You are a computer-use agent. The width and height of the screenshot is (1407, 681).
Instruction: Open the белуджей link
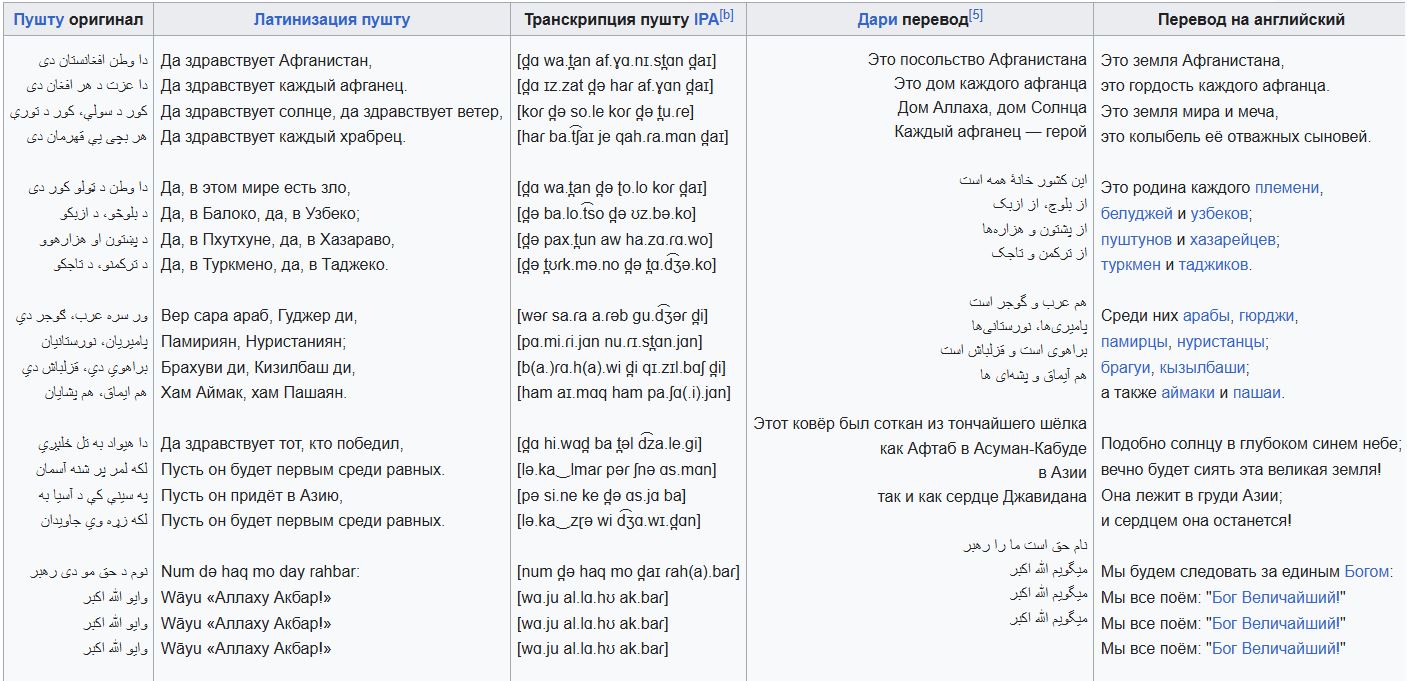(x=1137, y=213)
